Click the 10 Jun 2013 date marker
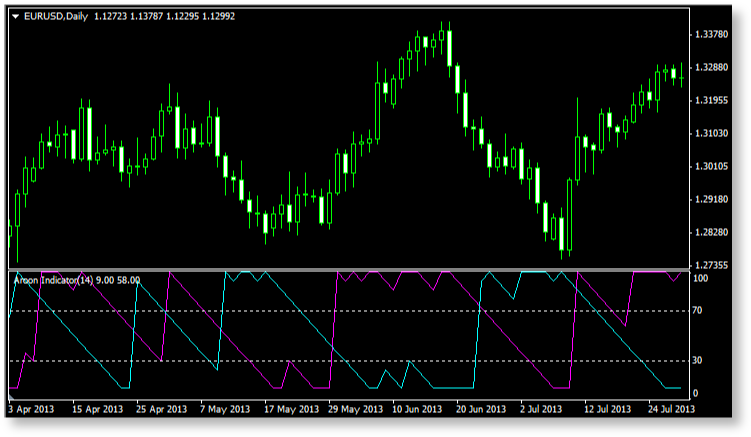Viewport: 751px width, 437px height. [x=417, y=409]
